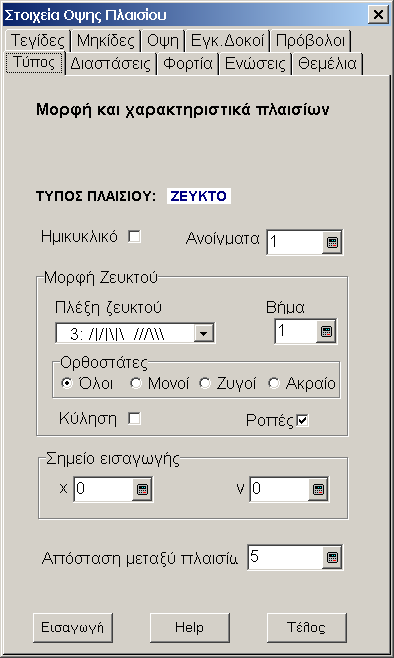Viewport: 394px width, 658px height.
Task: Uncheck the Ροπές checkbox
Action: click(x=303, y=420)
